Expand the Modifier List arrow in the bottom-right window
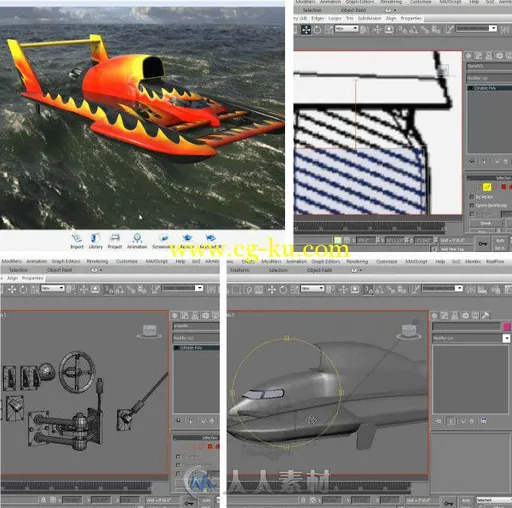Image resolution: width=512 pixels, height=508 pixels. click(x=506, y=338)
